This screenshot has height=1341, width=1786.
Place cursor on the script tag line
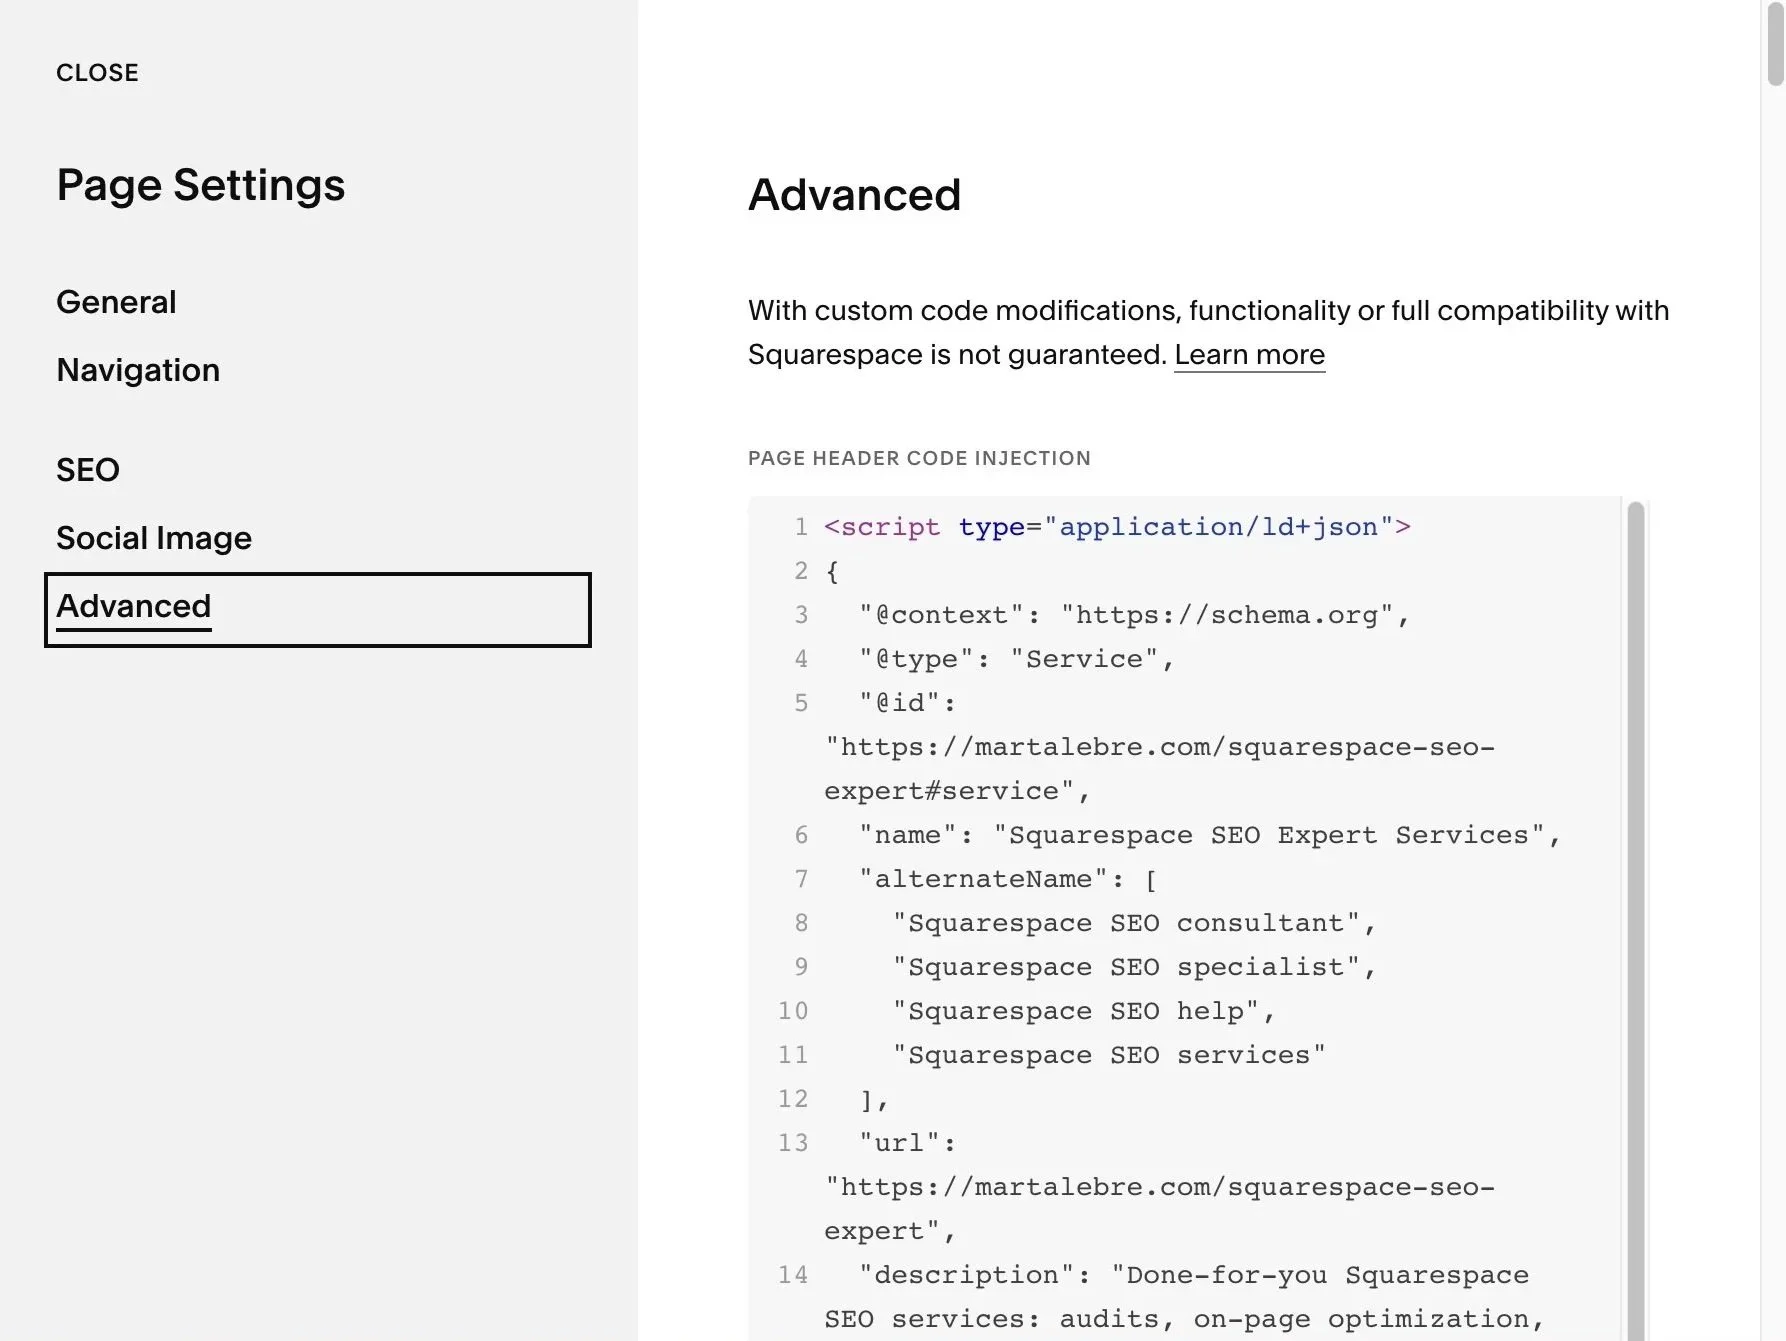tap(1116, 527)
